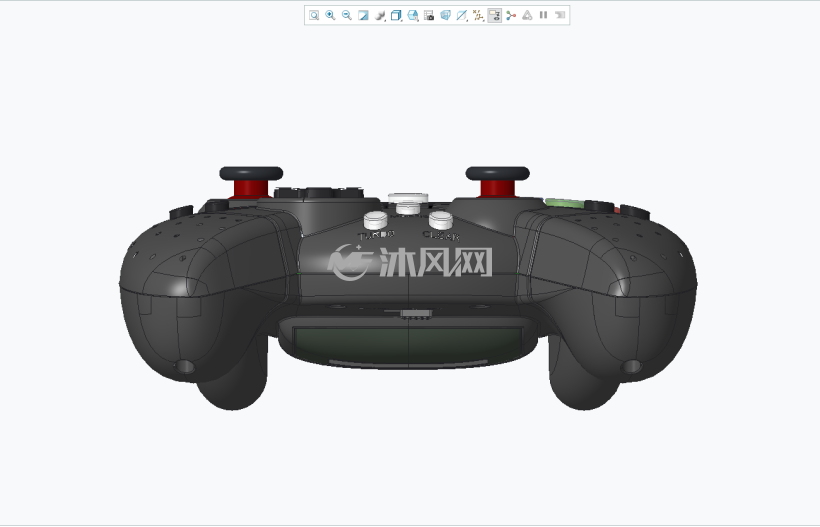
Task: Toggle the Annotation Display icon
Action: click(x=494, y=15)
